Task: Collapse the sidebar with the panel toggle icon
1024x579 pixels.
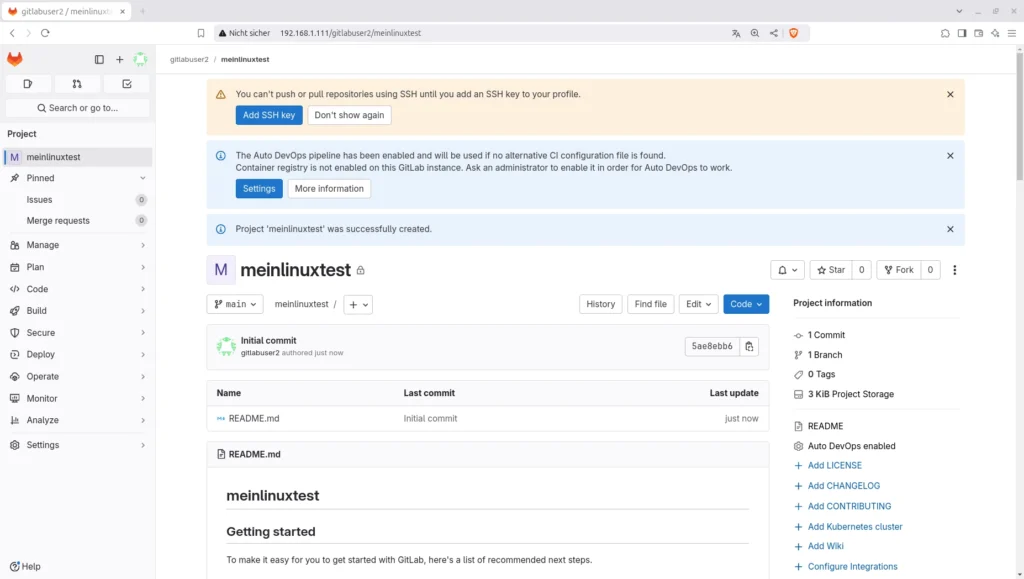Action: click(99, 60)
